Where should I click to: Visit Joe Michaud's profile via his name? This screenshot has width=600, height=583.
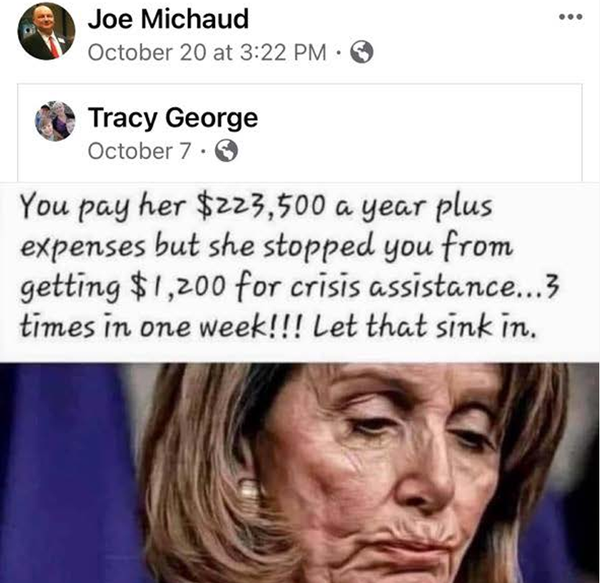click(x=168, y=18)
